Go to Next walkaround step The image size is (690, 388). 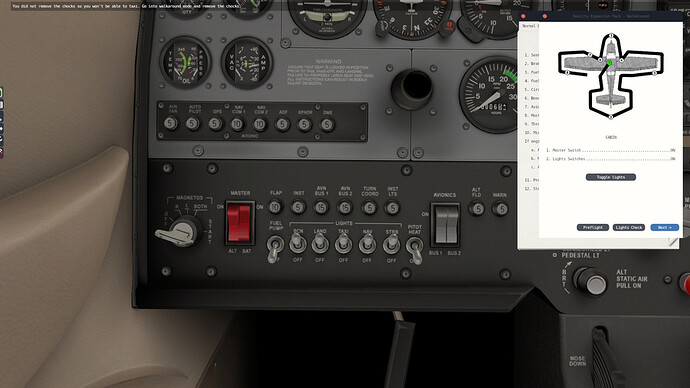[x=664, y=227]
